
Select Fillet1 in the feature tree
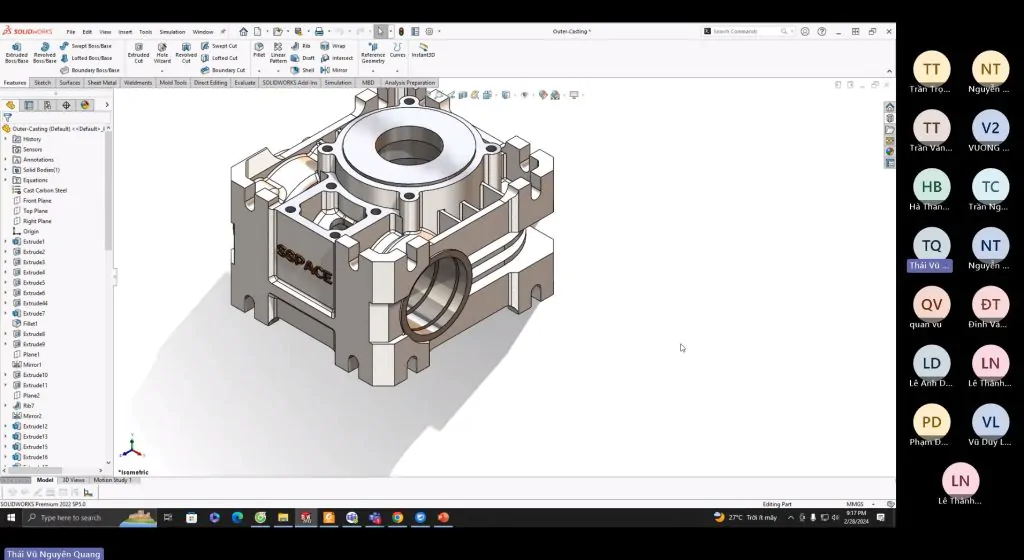(x=30, y=324)
